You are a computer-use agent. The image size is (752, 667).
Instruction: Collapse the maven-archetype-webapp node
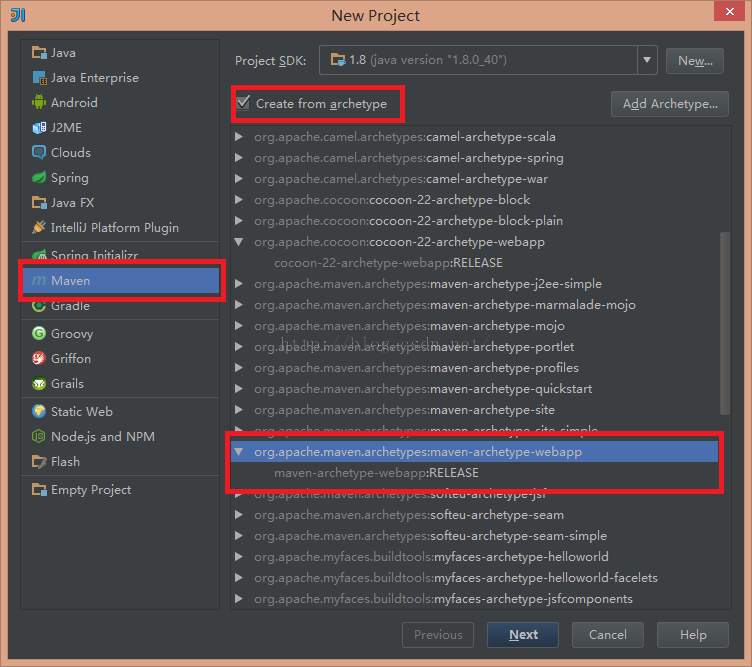[238, 452]
